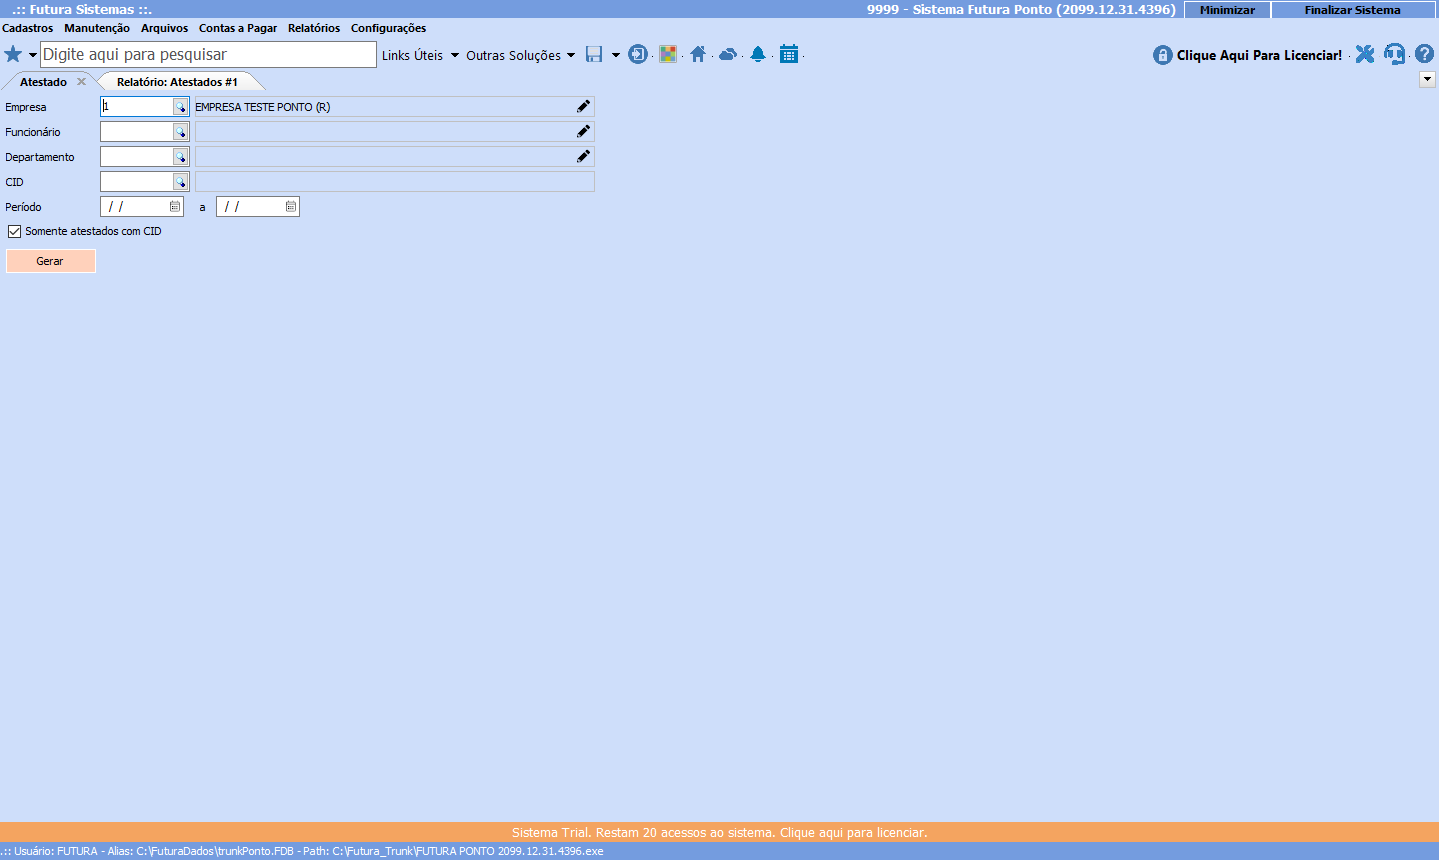Click the pencil icon on the Empresa row
Viewport: 1439px width, 860px height.
pyautogui.click(x=583, y=107)
